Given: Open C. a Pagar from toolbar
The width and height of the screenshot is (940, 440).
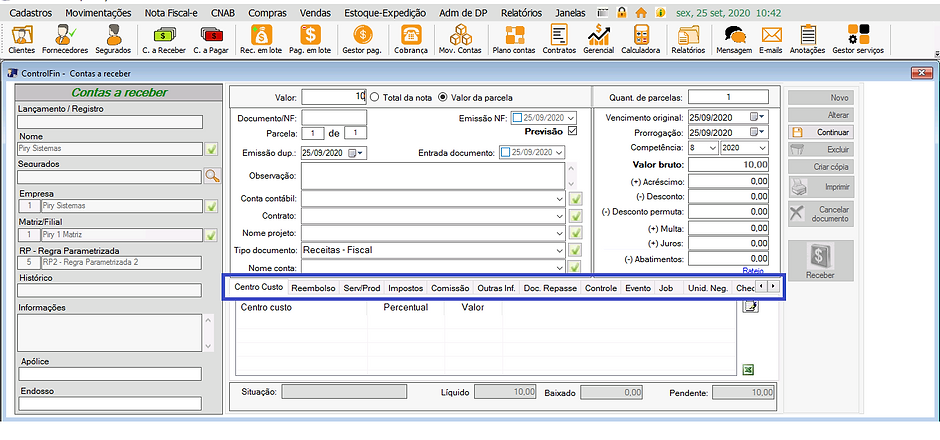Looking at the screenshot, I should (x=210, y=40).
